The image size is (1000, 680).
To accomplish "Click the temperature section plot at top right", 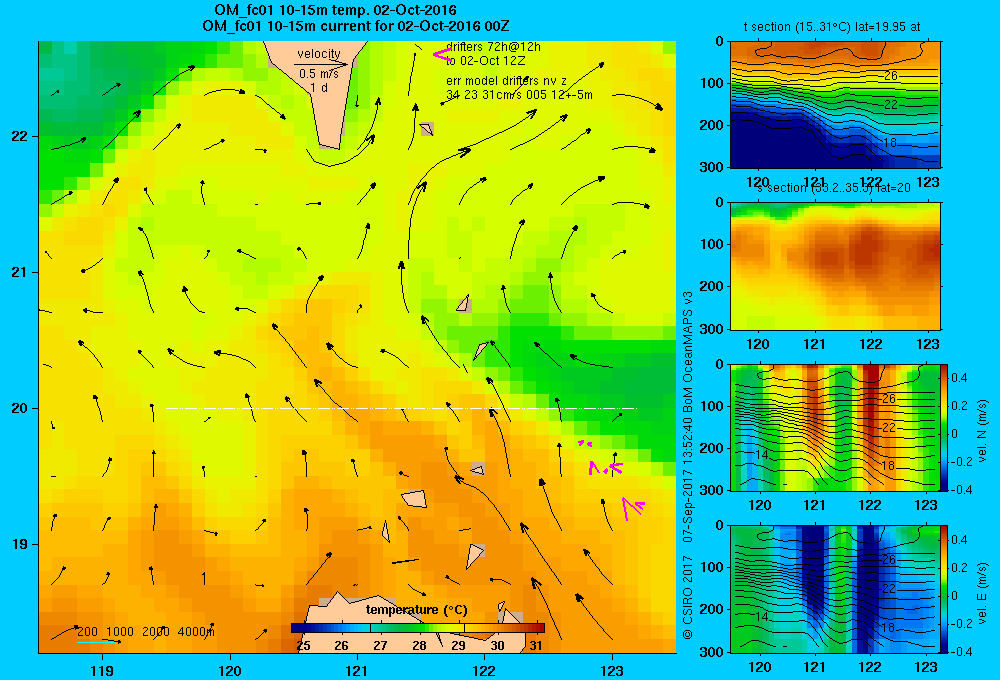I will [x=835, y=105].
